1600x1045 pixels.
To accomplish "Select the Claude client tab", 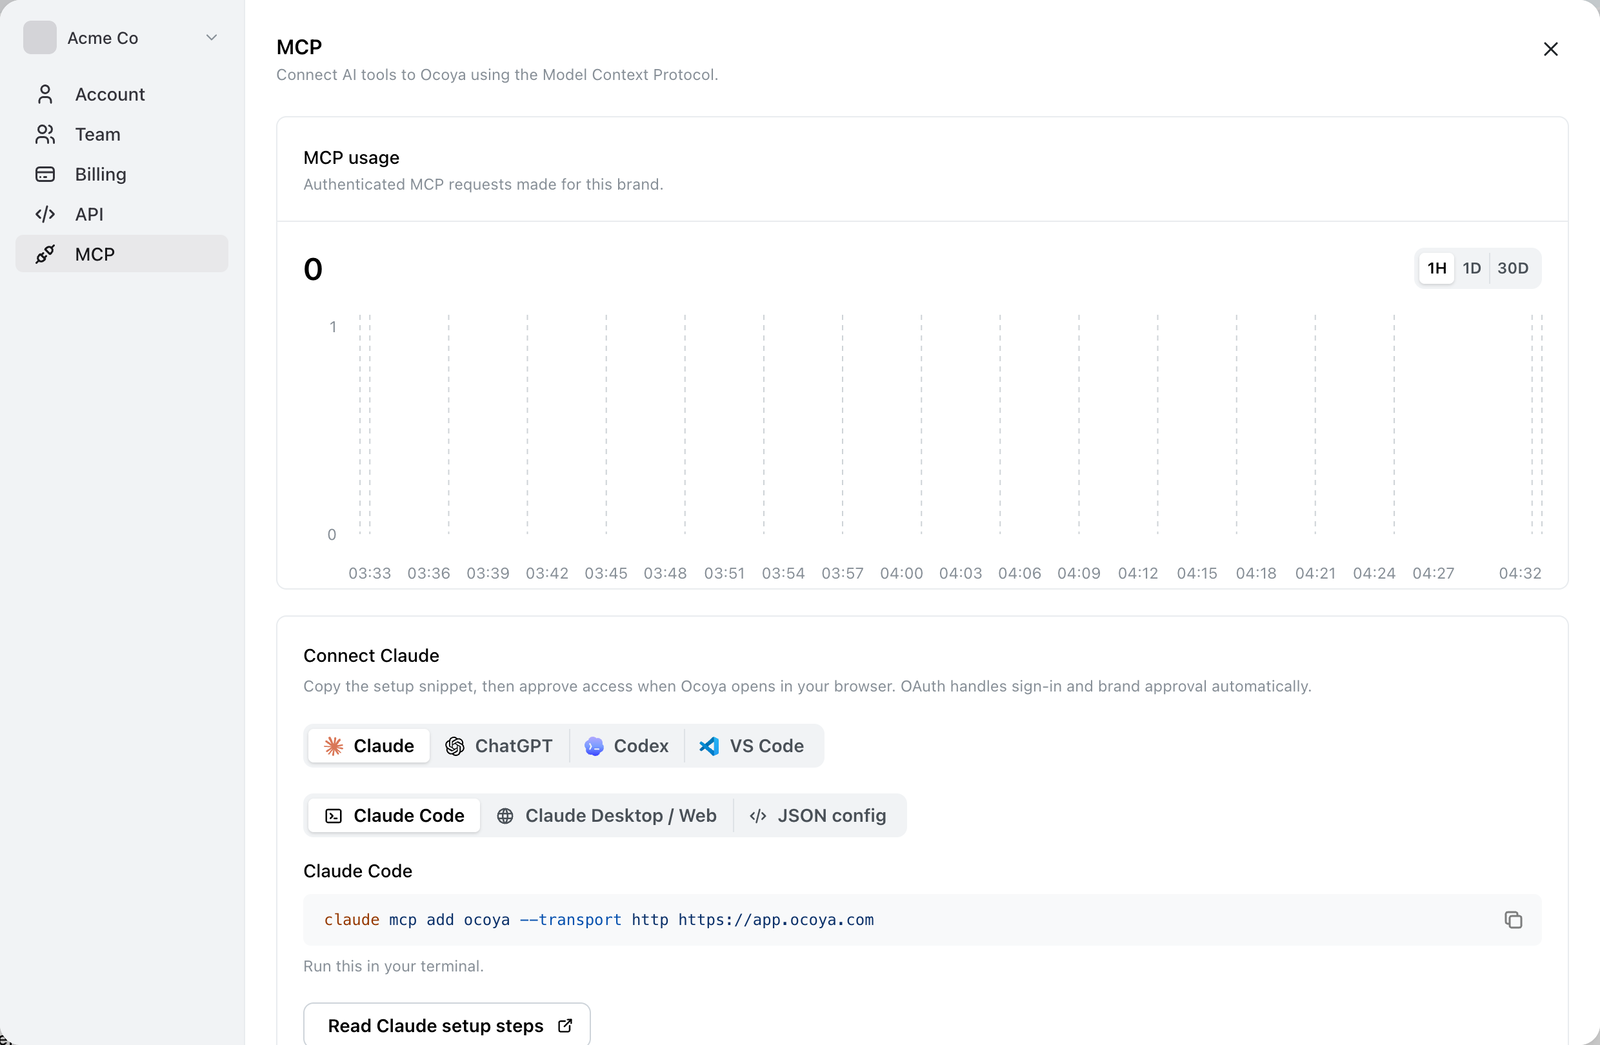I will tap(369, 746).
